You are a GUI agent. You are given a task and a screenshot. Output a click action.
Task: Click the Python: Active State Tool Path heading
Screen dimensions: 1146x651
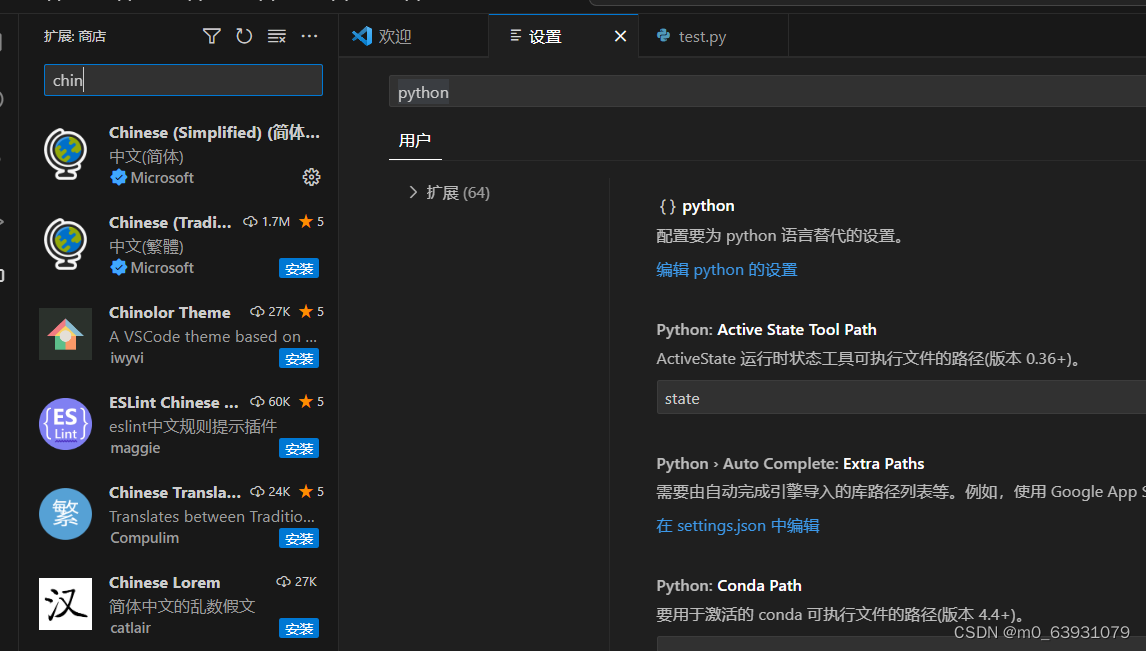click(766, 330)
